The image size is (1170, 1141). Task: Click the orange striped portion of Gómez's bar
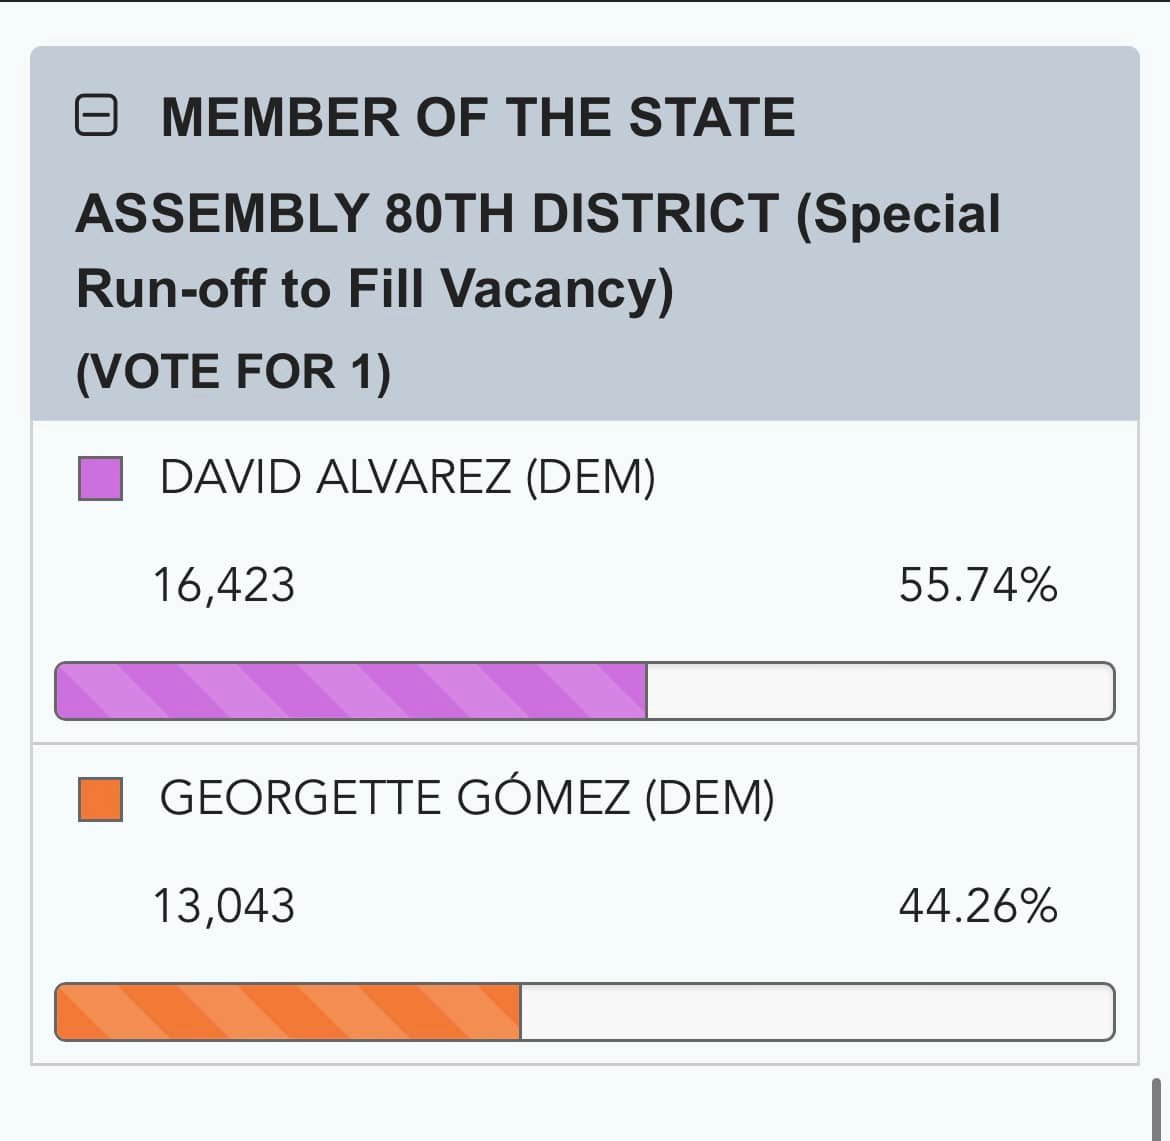click(288, 1012)
